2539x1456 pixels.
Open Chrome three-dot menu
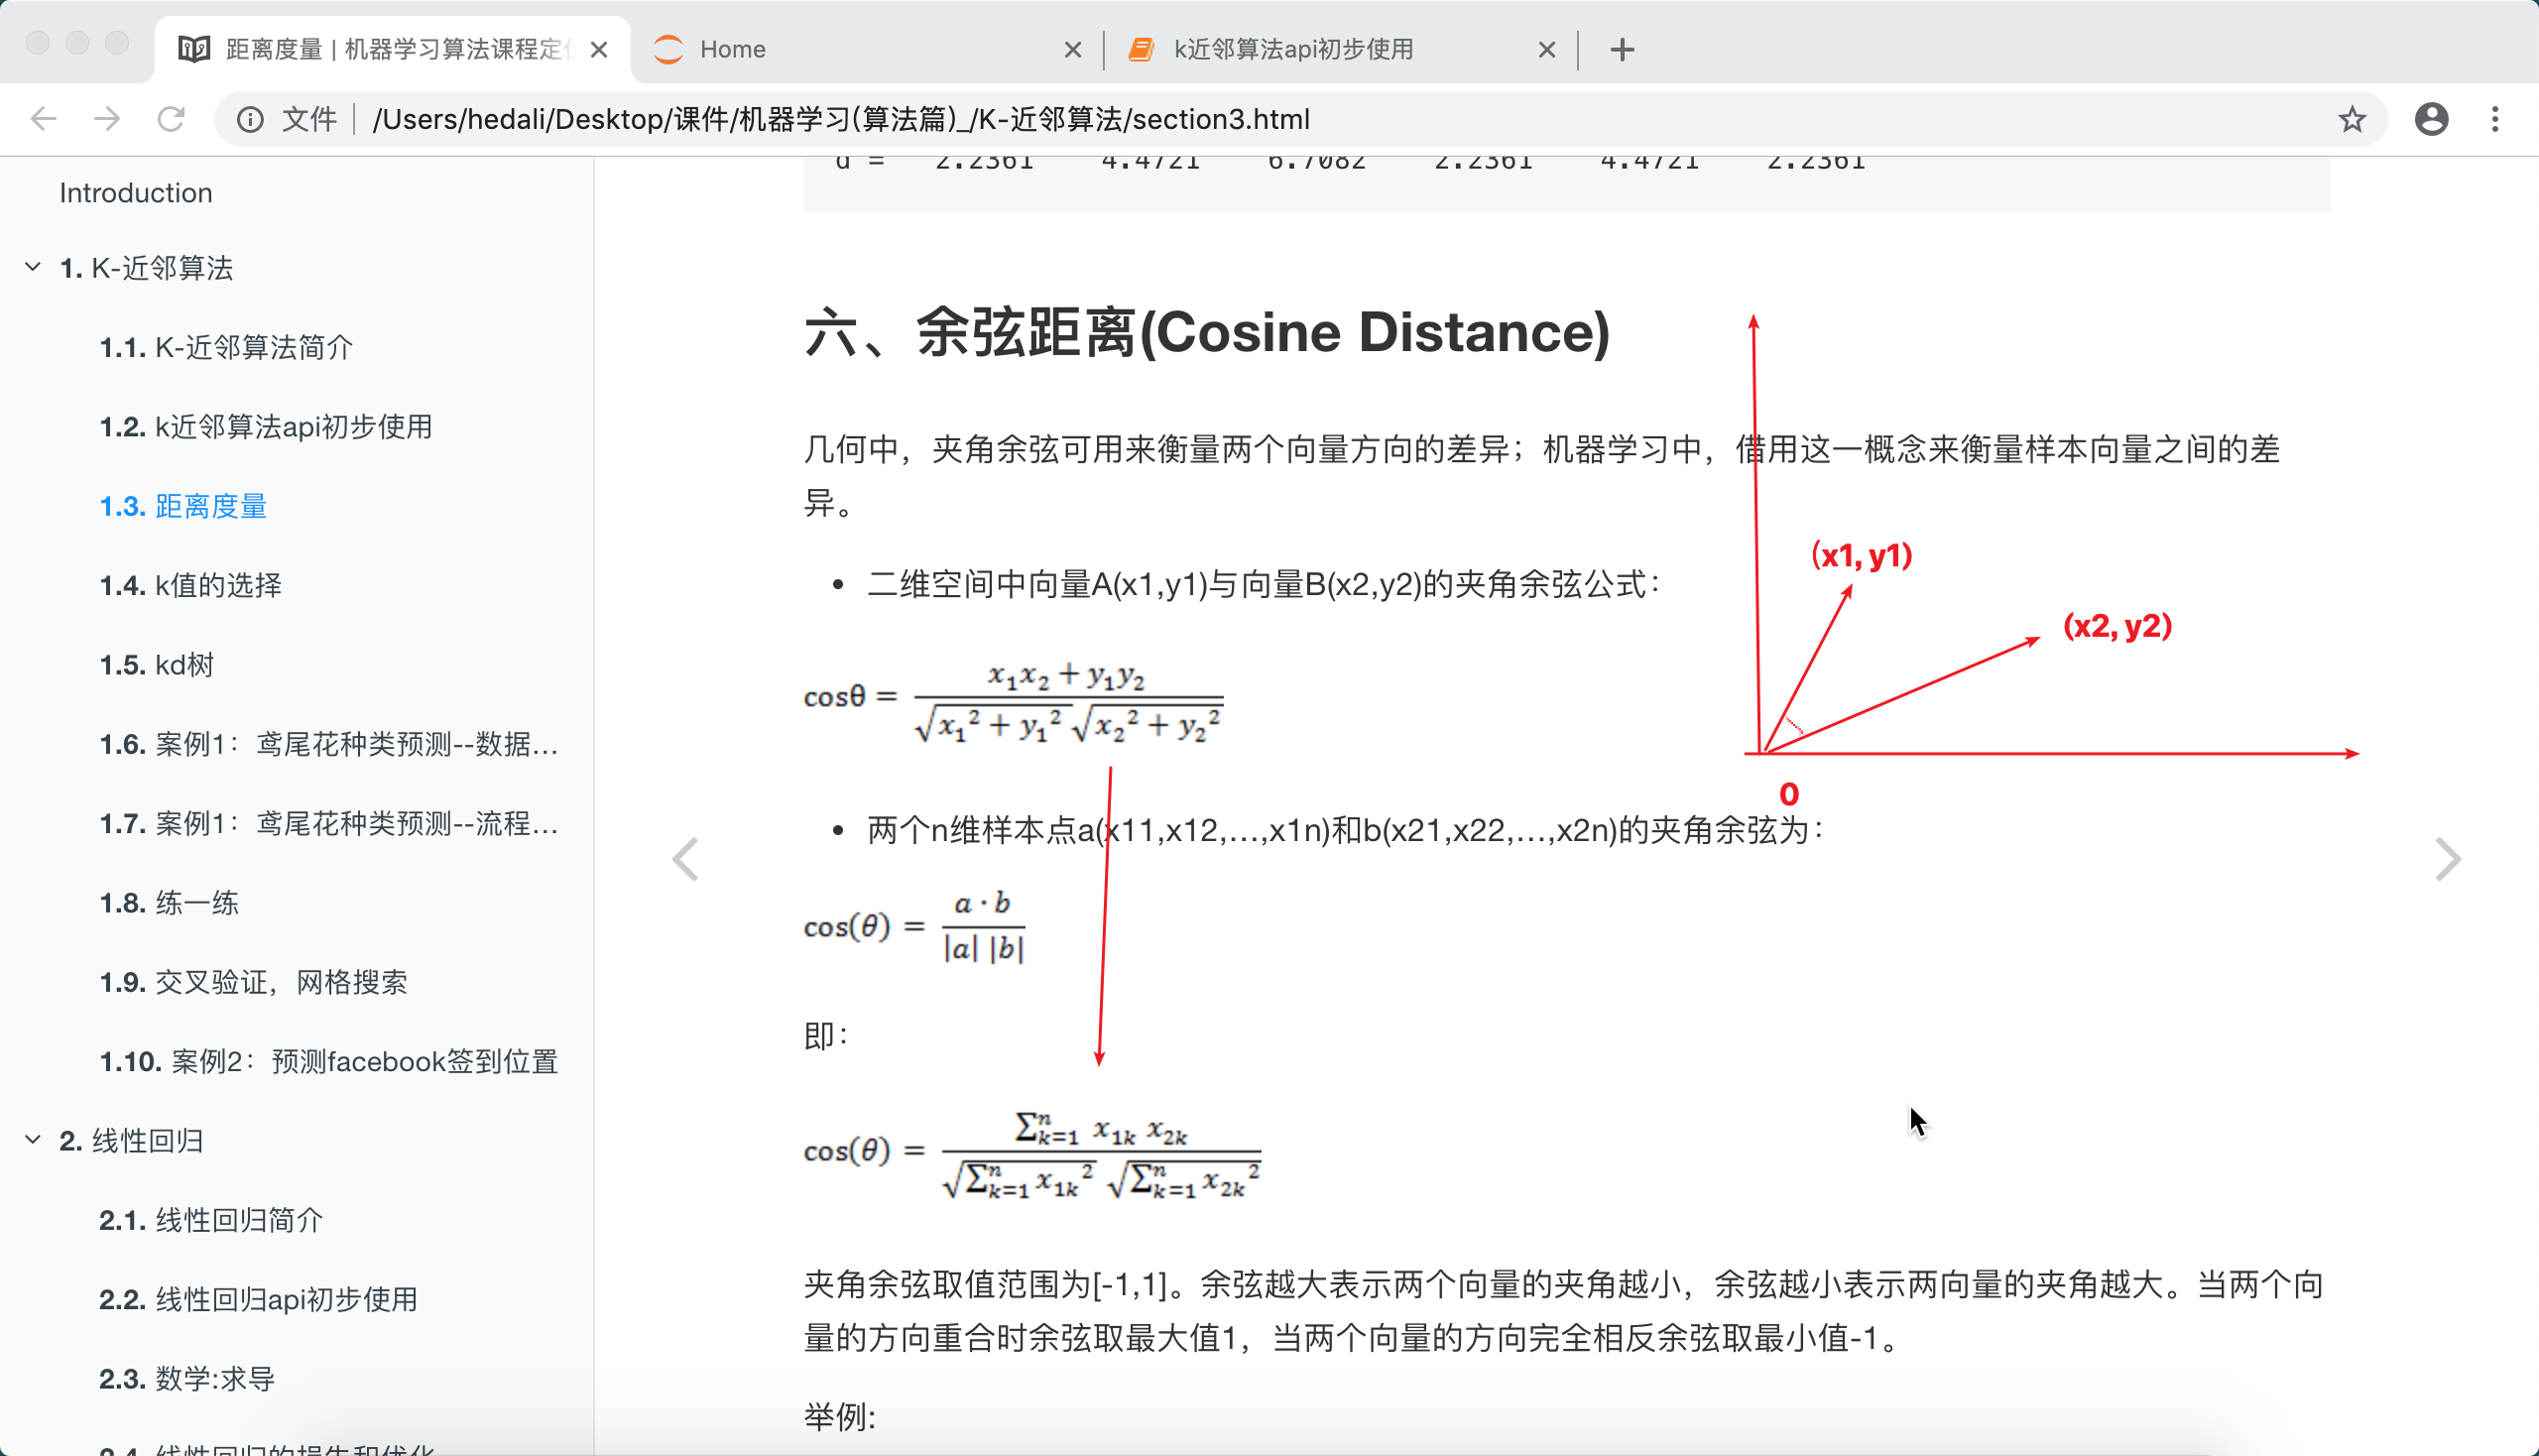point(2495,119)
